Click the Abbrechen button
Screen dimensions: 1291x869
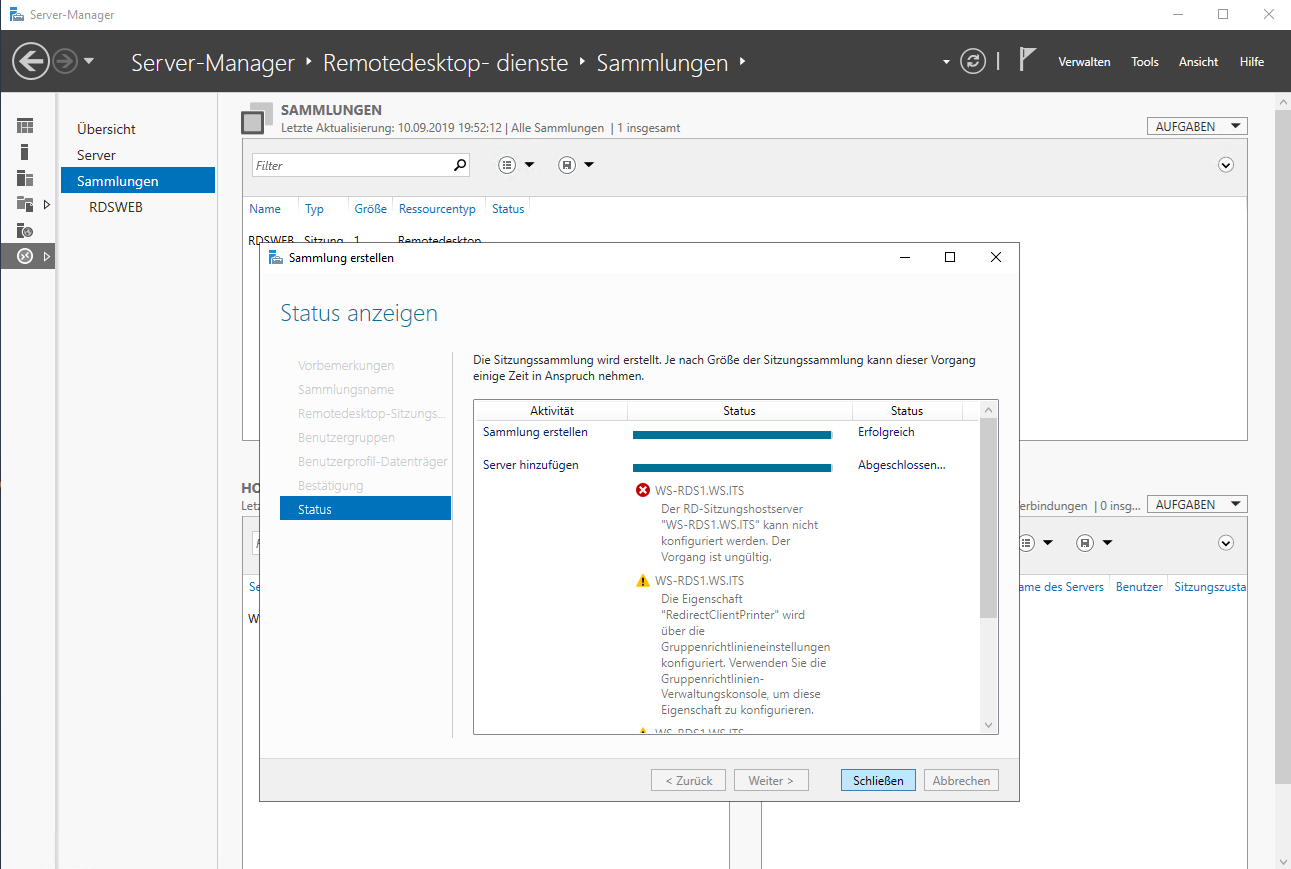click(961, 780)
